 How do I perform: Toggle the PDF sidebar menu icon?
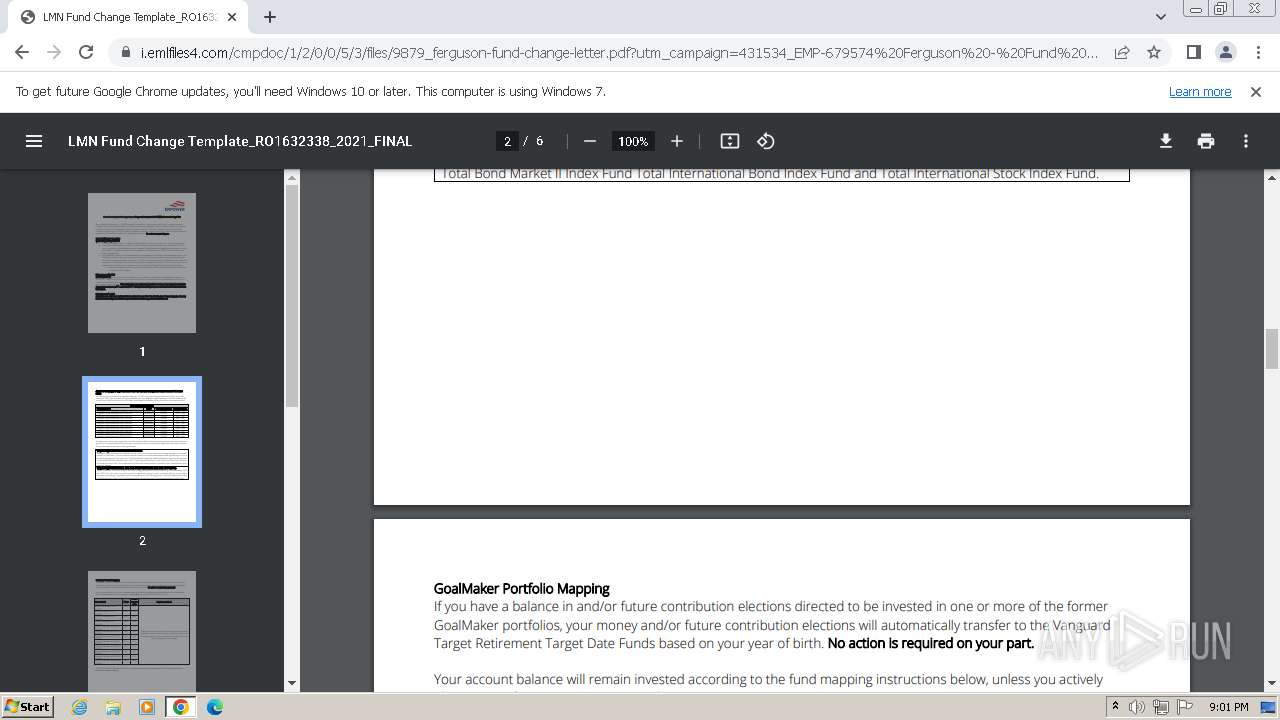point(34,141)
